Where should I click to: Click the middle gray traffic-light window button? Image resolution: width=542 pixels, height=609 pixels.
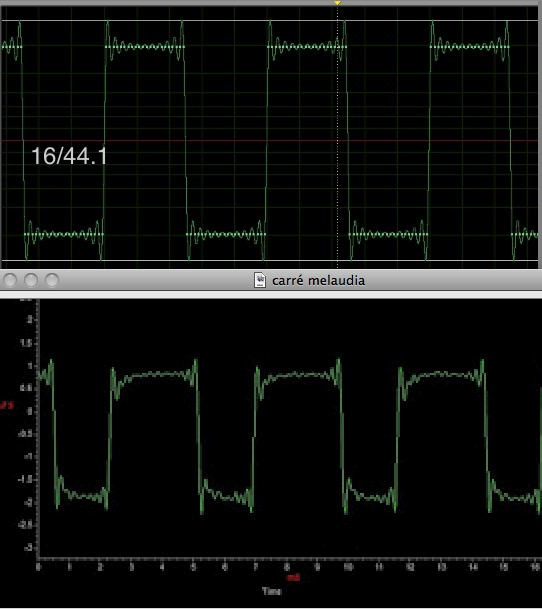[31, 280]
